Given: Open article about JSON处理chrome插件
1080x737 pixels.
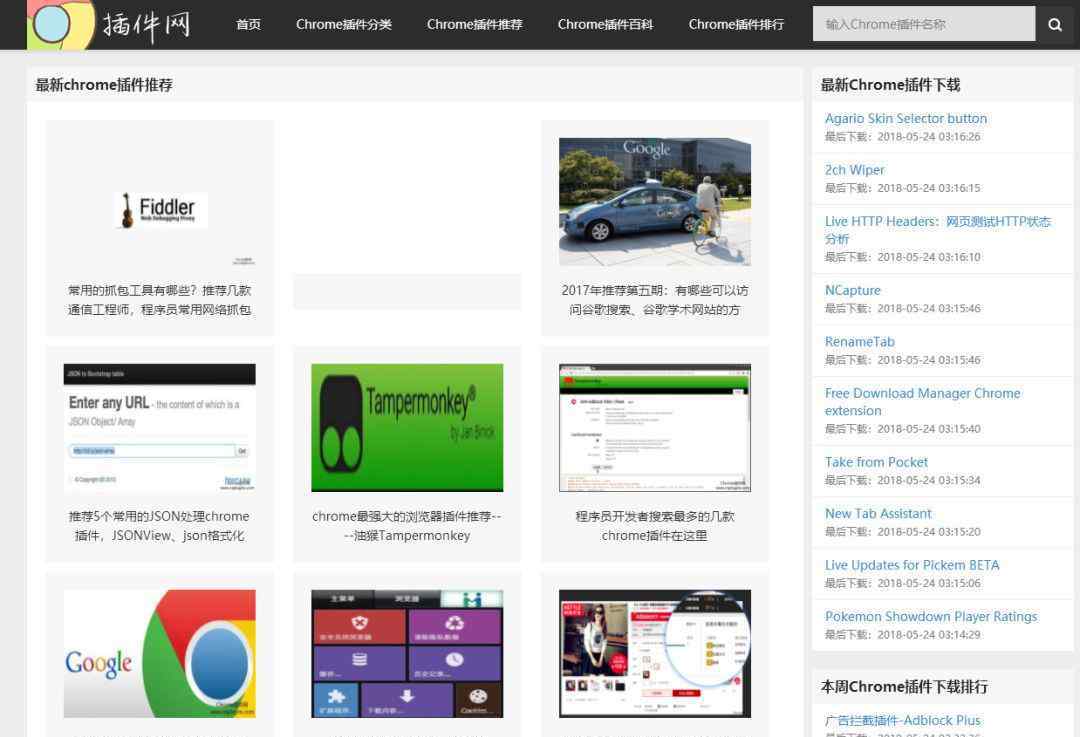Looking at the screenshot, I should 160,526.
